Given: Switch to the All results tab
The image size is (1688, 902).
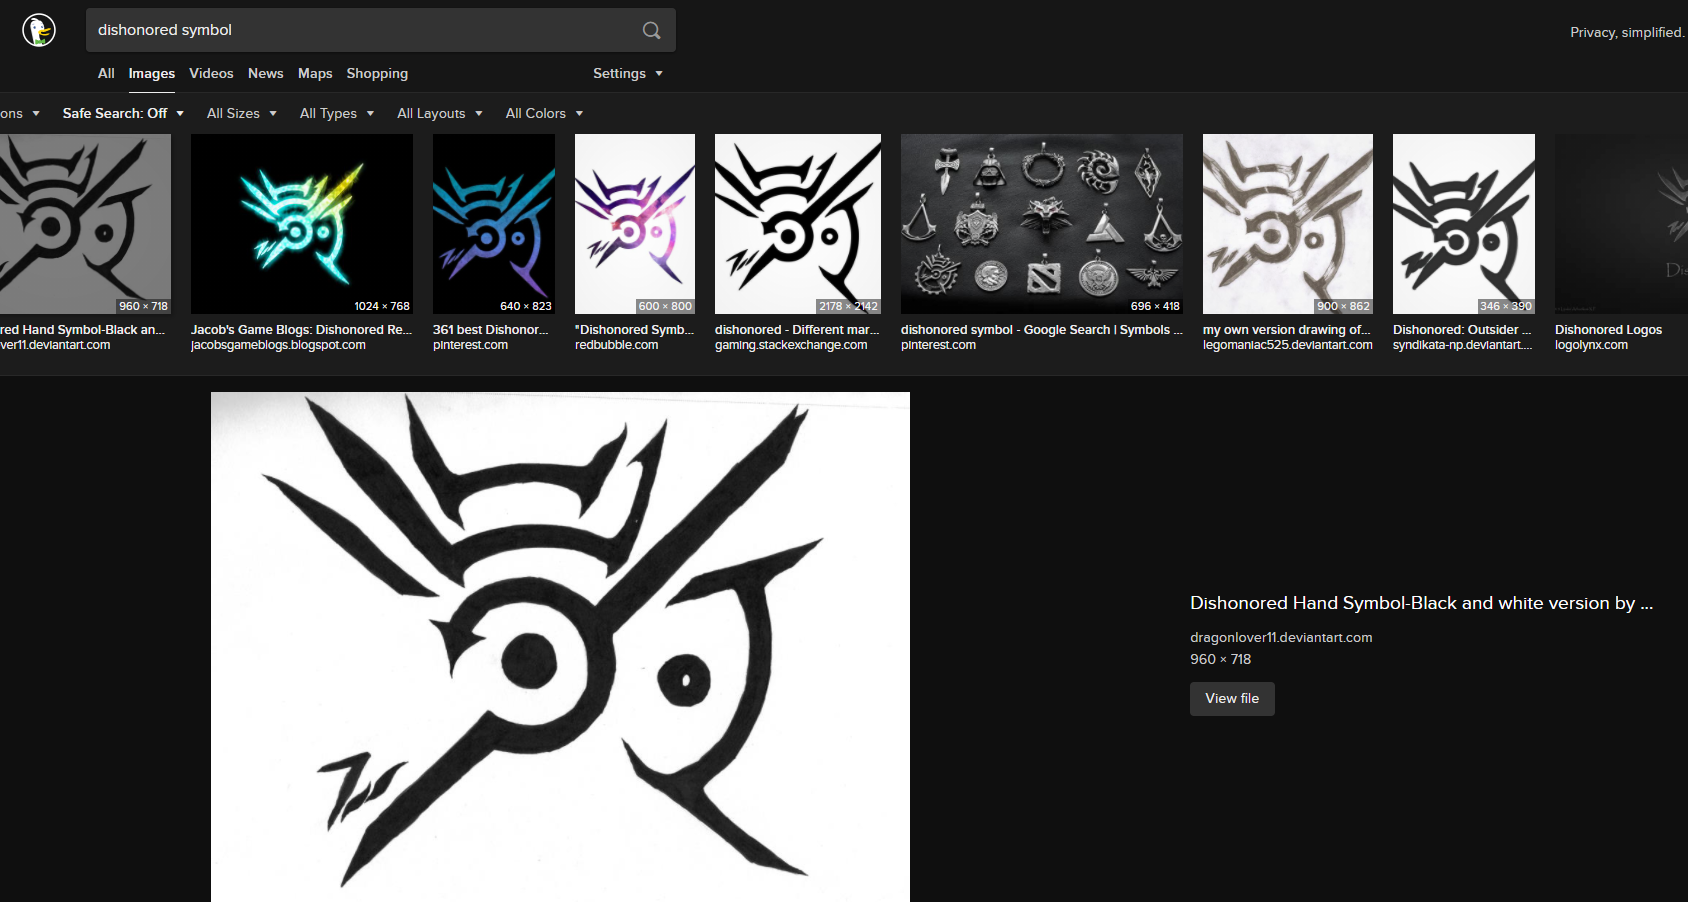Looking at the screenshot, I should pyautogui.click(x=106, y=73).
